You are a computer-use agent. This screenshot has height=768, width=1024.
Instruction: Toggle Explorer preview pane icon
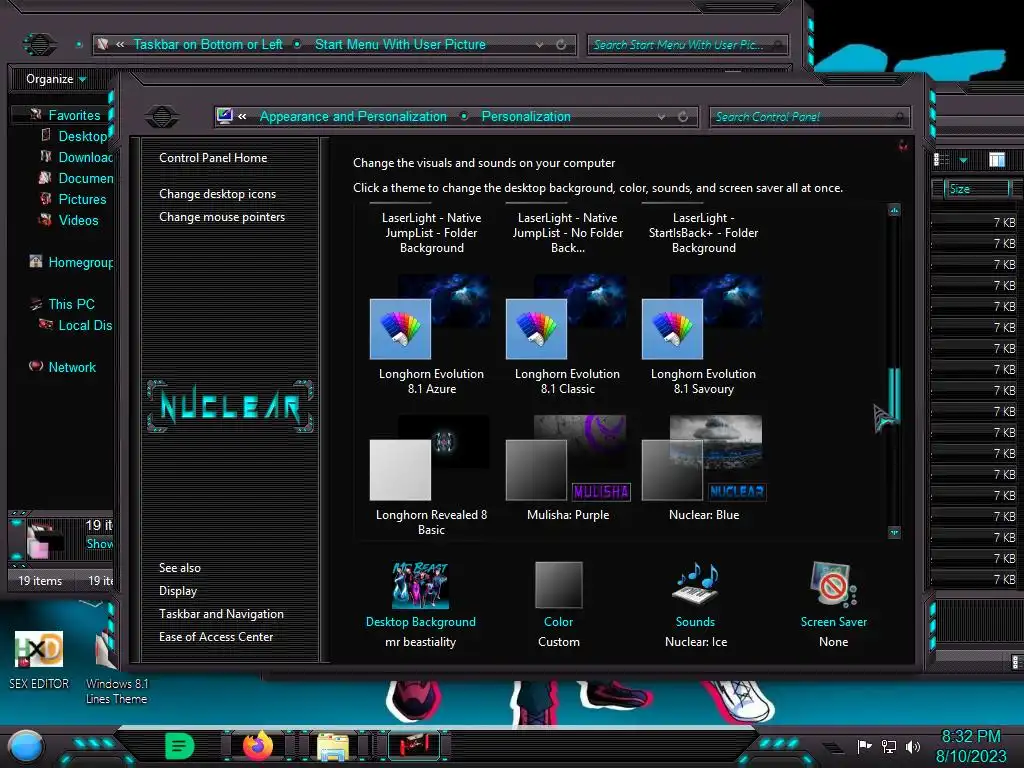point(997,159)
